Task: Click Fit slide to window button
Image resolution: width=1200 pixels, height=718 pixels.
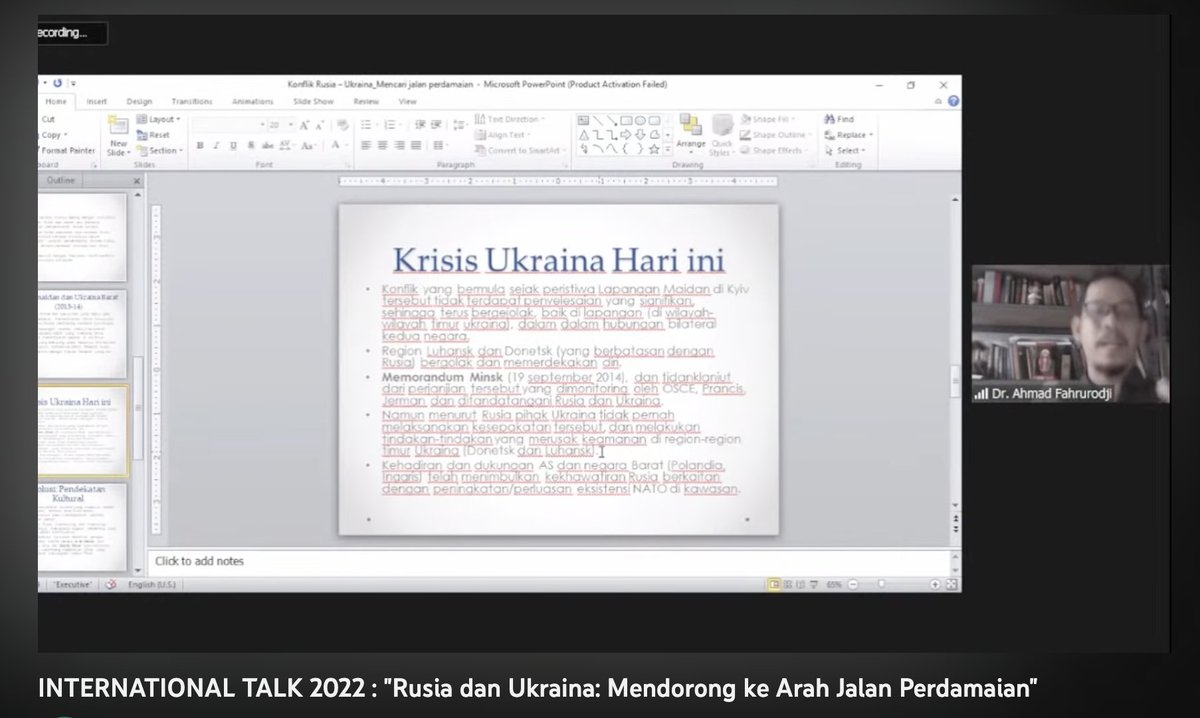Action: [951, 584]
